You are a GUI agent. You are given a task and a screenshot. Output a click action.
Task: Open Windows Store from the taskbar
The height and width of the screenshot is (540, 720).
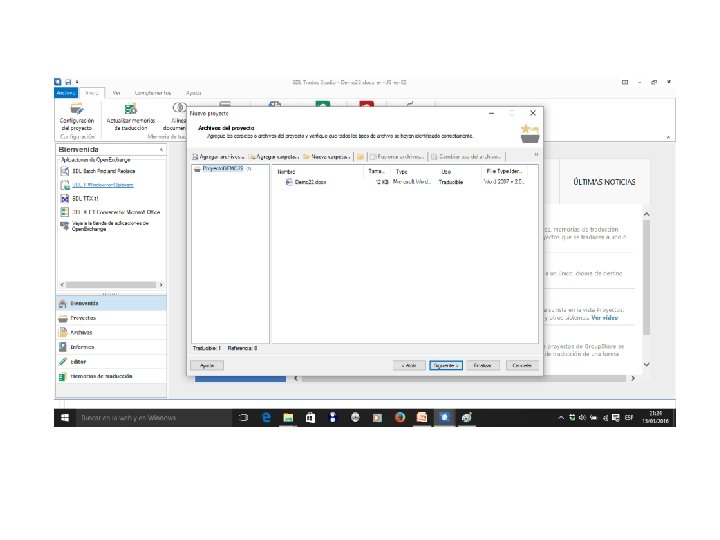click(310, 418)
